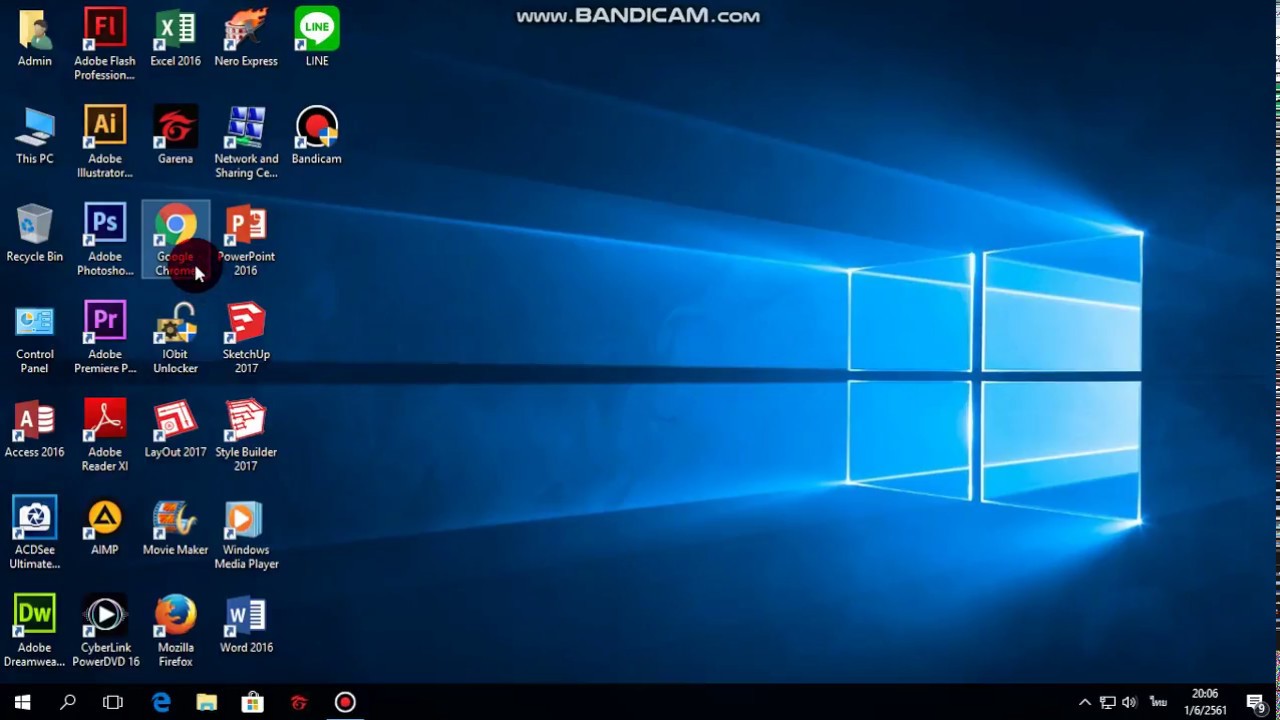Open the clock showing 20:06

tap(1206, 702)
